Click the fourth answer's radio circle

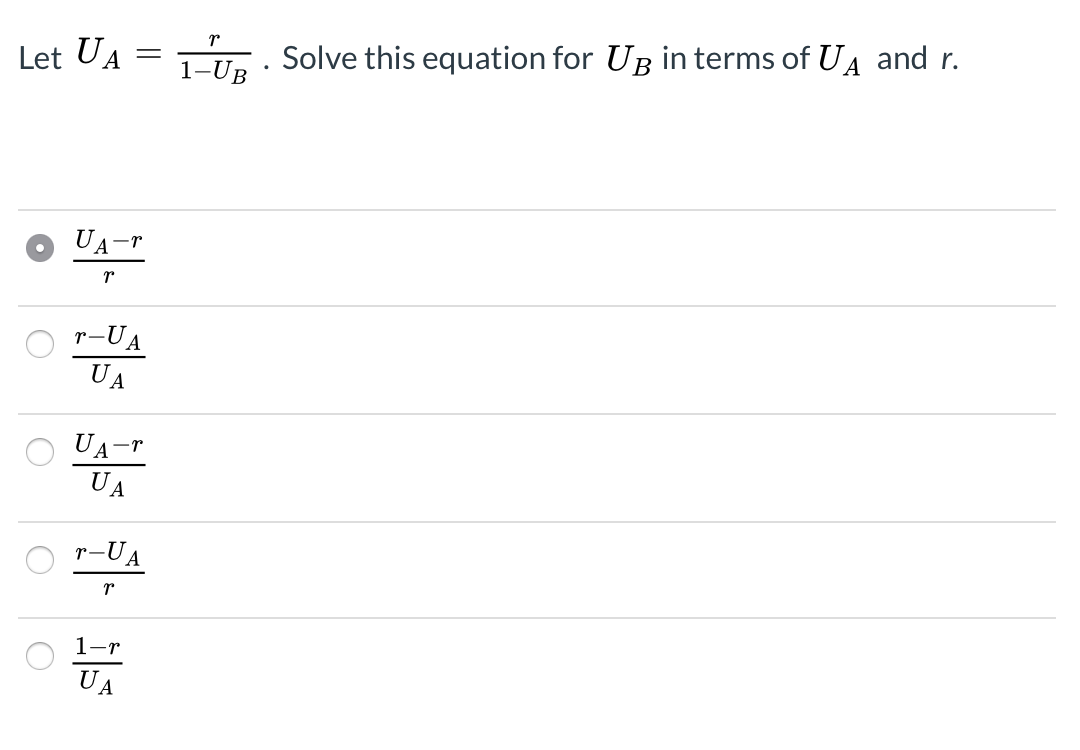click(x=40, y=559)
